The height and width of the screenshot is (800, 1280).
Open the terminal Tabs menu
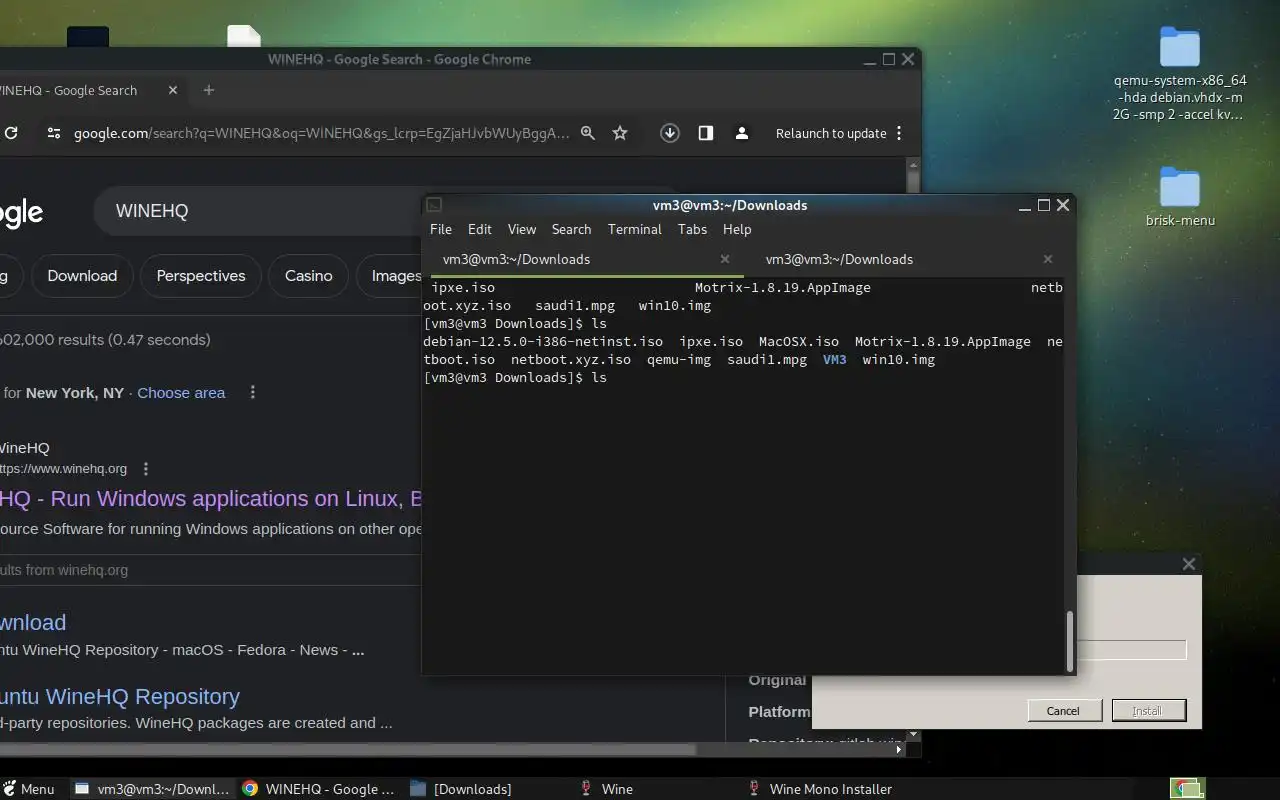click(x=692, y=229)
